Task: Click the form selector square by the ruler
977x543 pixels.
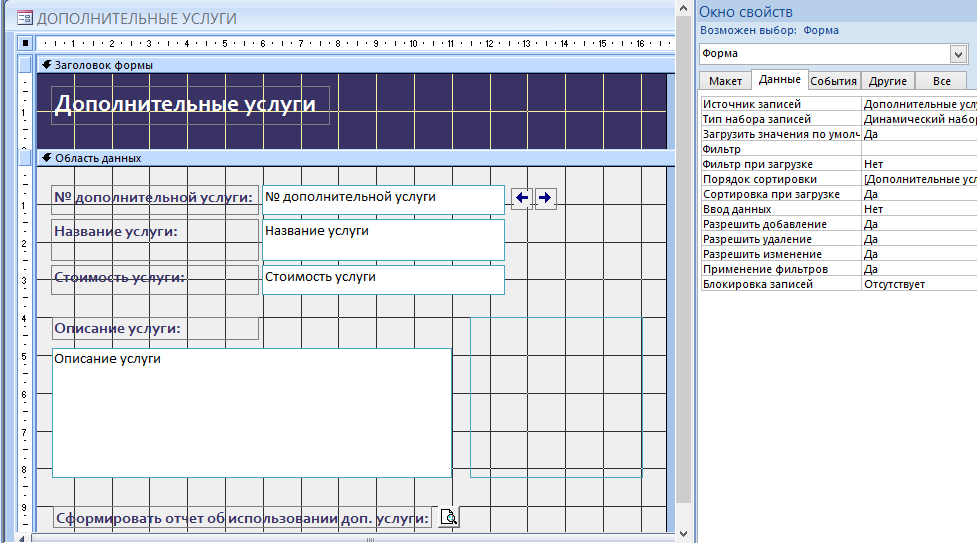Action: click(x=25, y=43)
